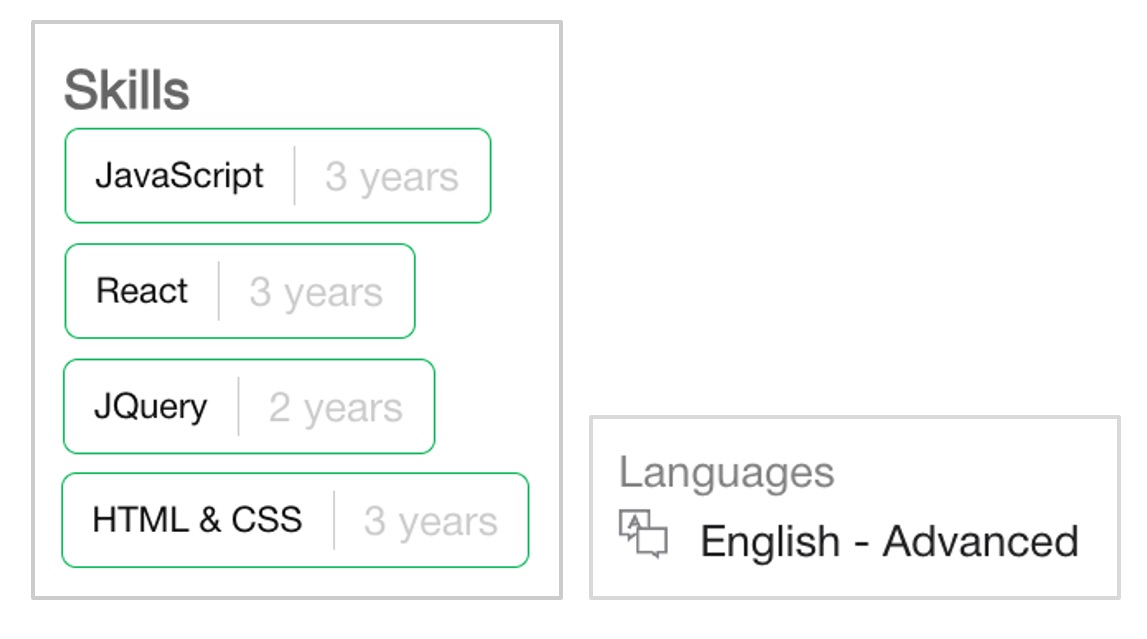Click "3 years" in the JavaScript tag
Screen dimensions: 1147x639
point(392,177)
